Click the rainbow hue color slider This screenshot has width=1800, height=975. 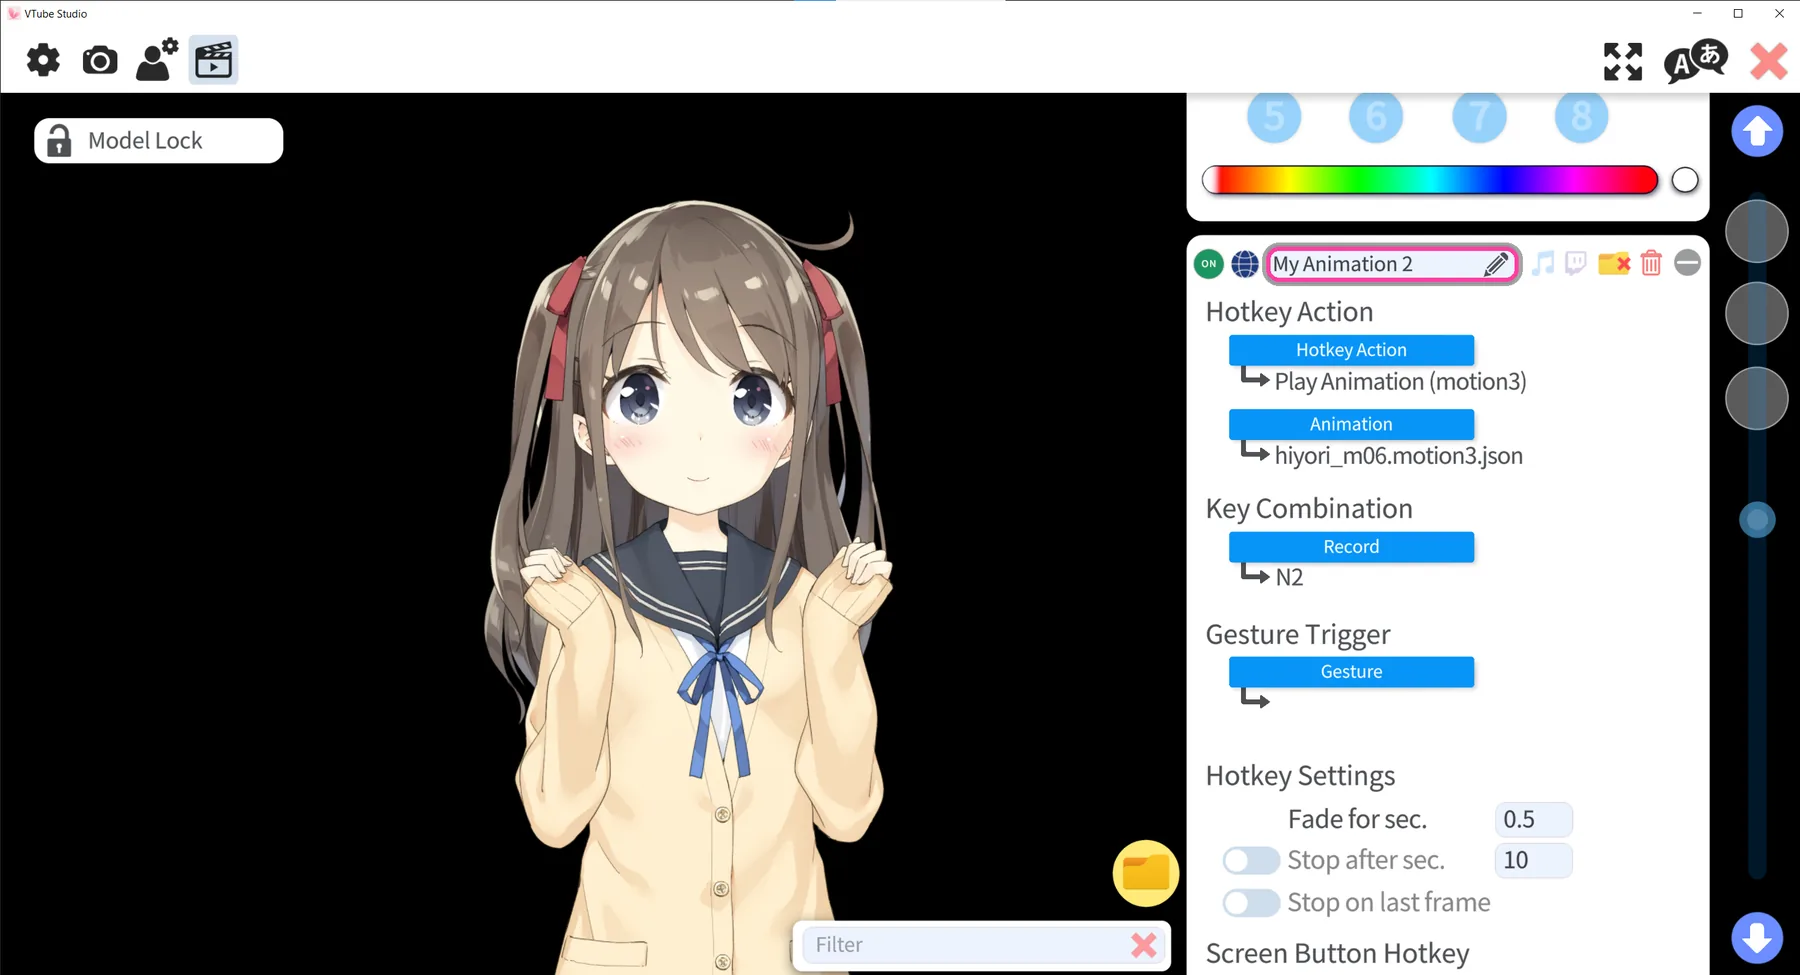coord(1430,180)
